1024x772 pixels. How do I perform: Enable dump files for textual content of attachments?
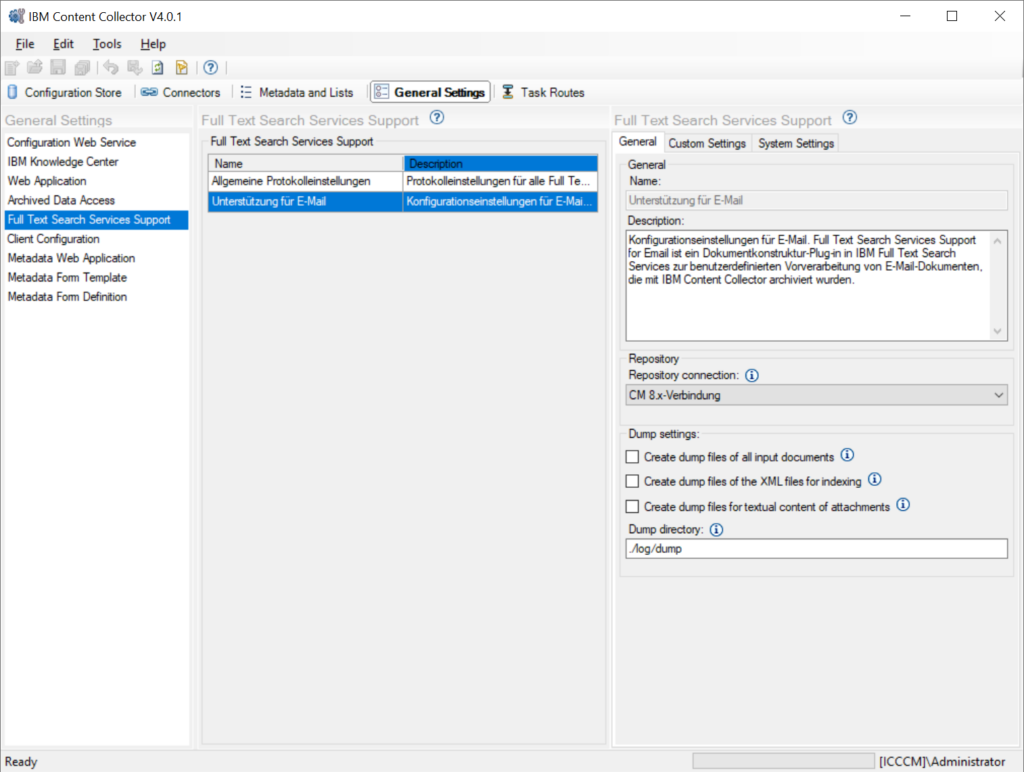point(632,506)
